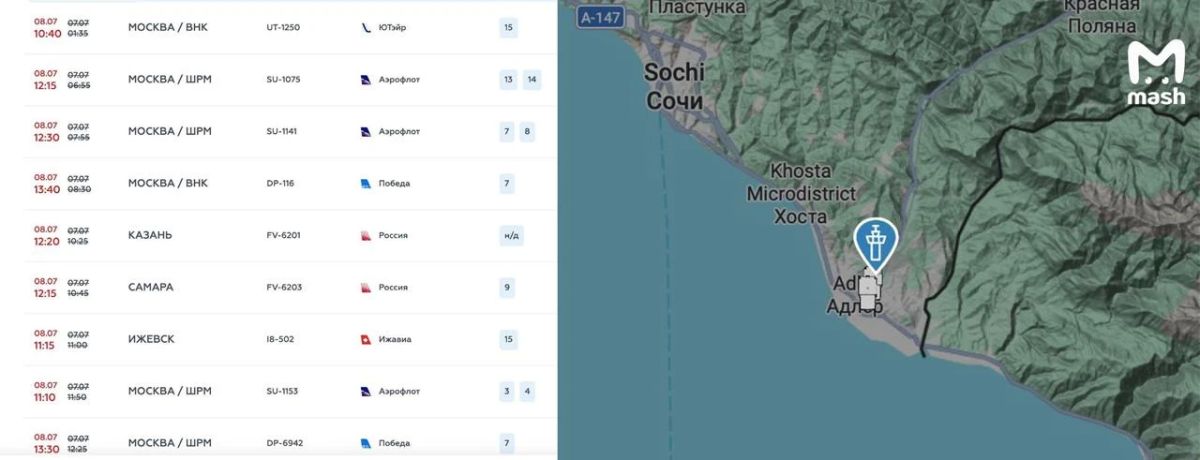Select gate badge 14 on SU-1075 row

(x=531, y=79)
